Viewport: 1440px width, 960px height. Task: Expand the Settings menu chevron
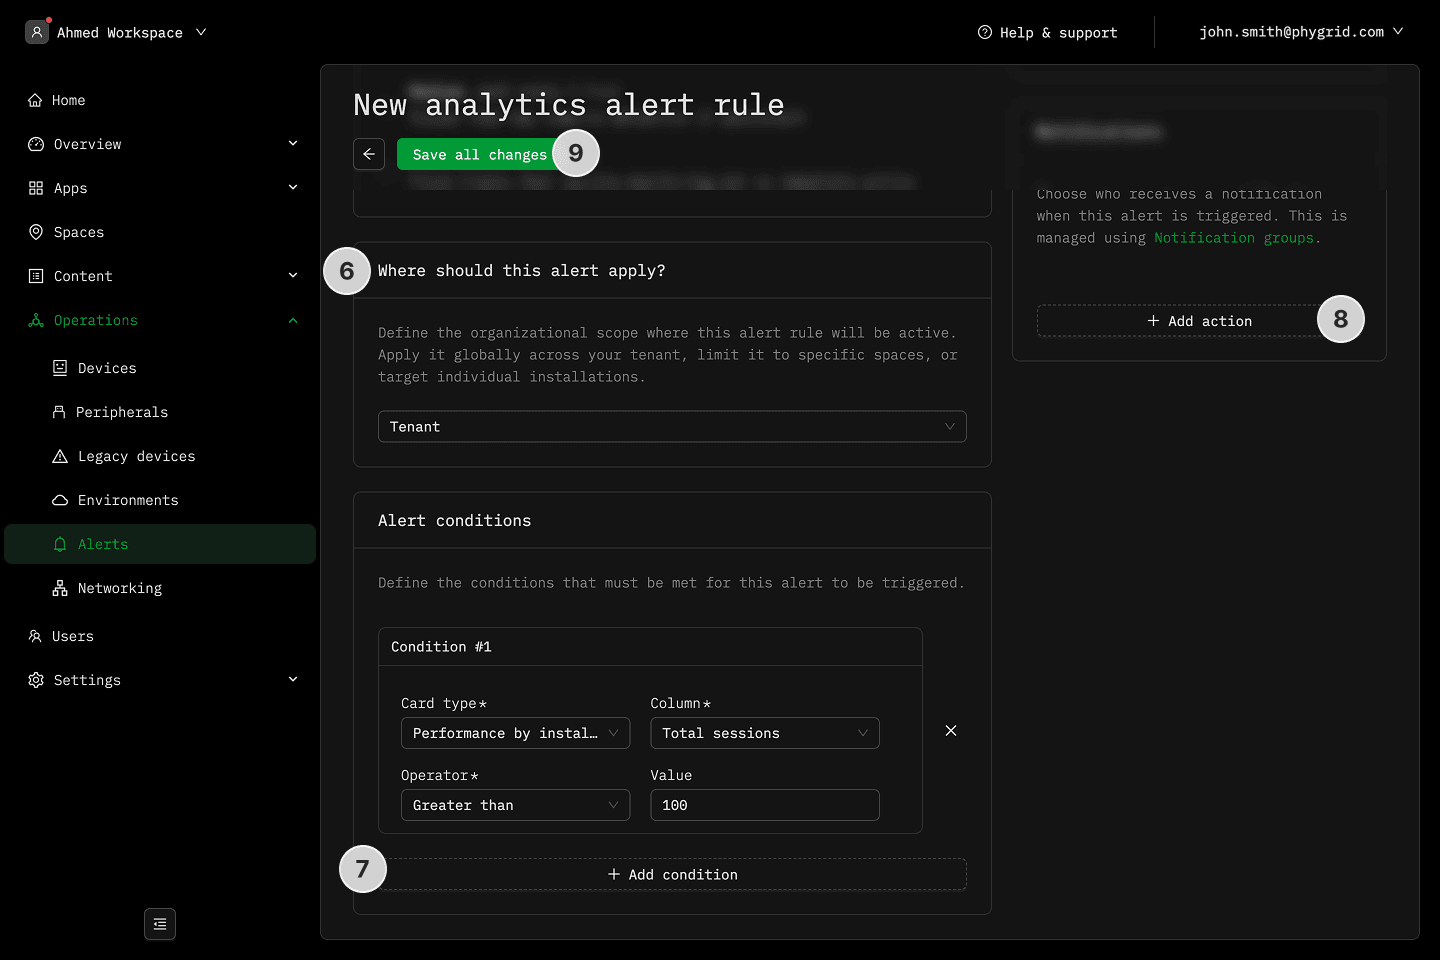[x=293, y=680]
